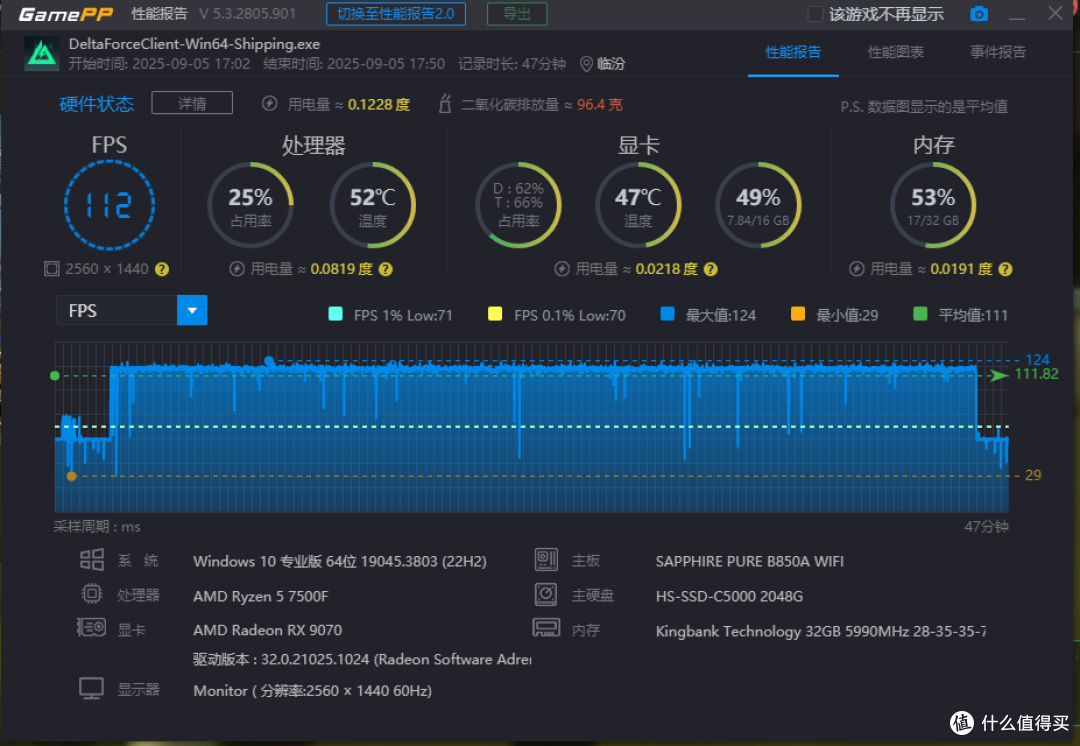1080x746 pixels.
Task: Click the 最小值 orange legend swatch
Action: coord(798,314)
